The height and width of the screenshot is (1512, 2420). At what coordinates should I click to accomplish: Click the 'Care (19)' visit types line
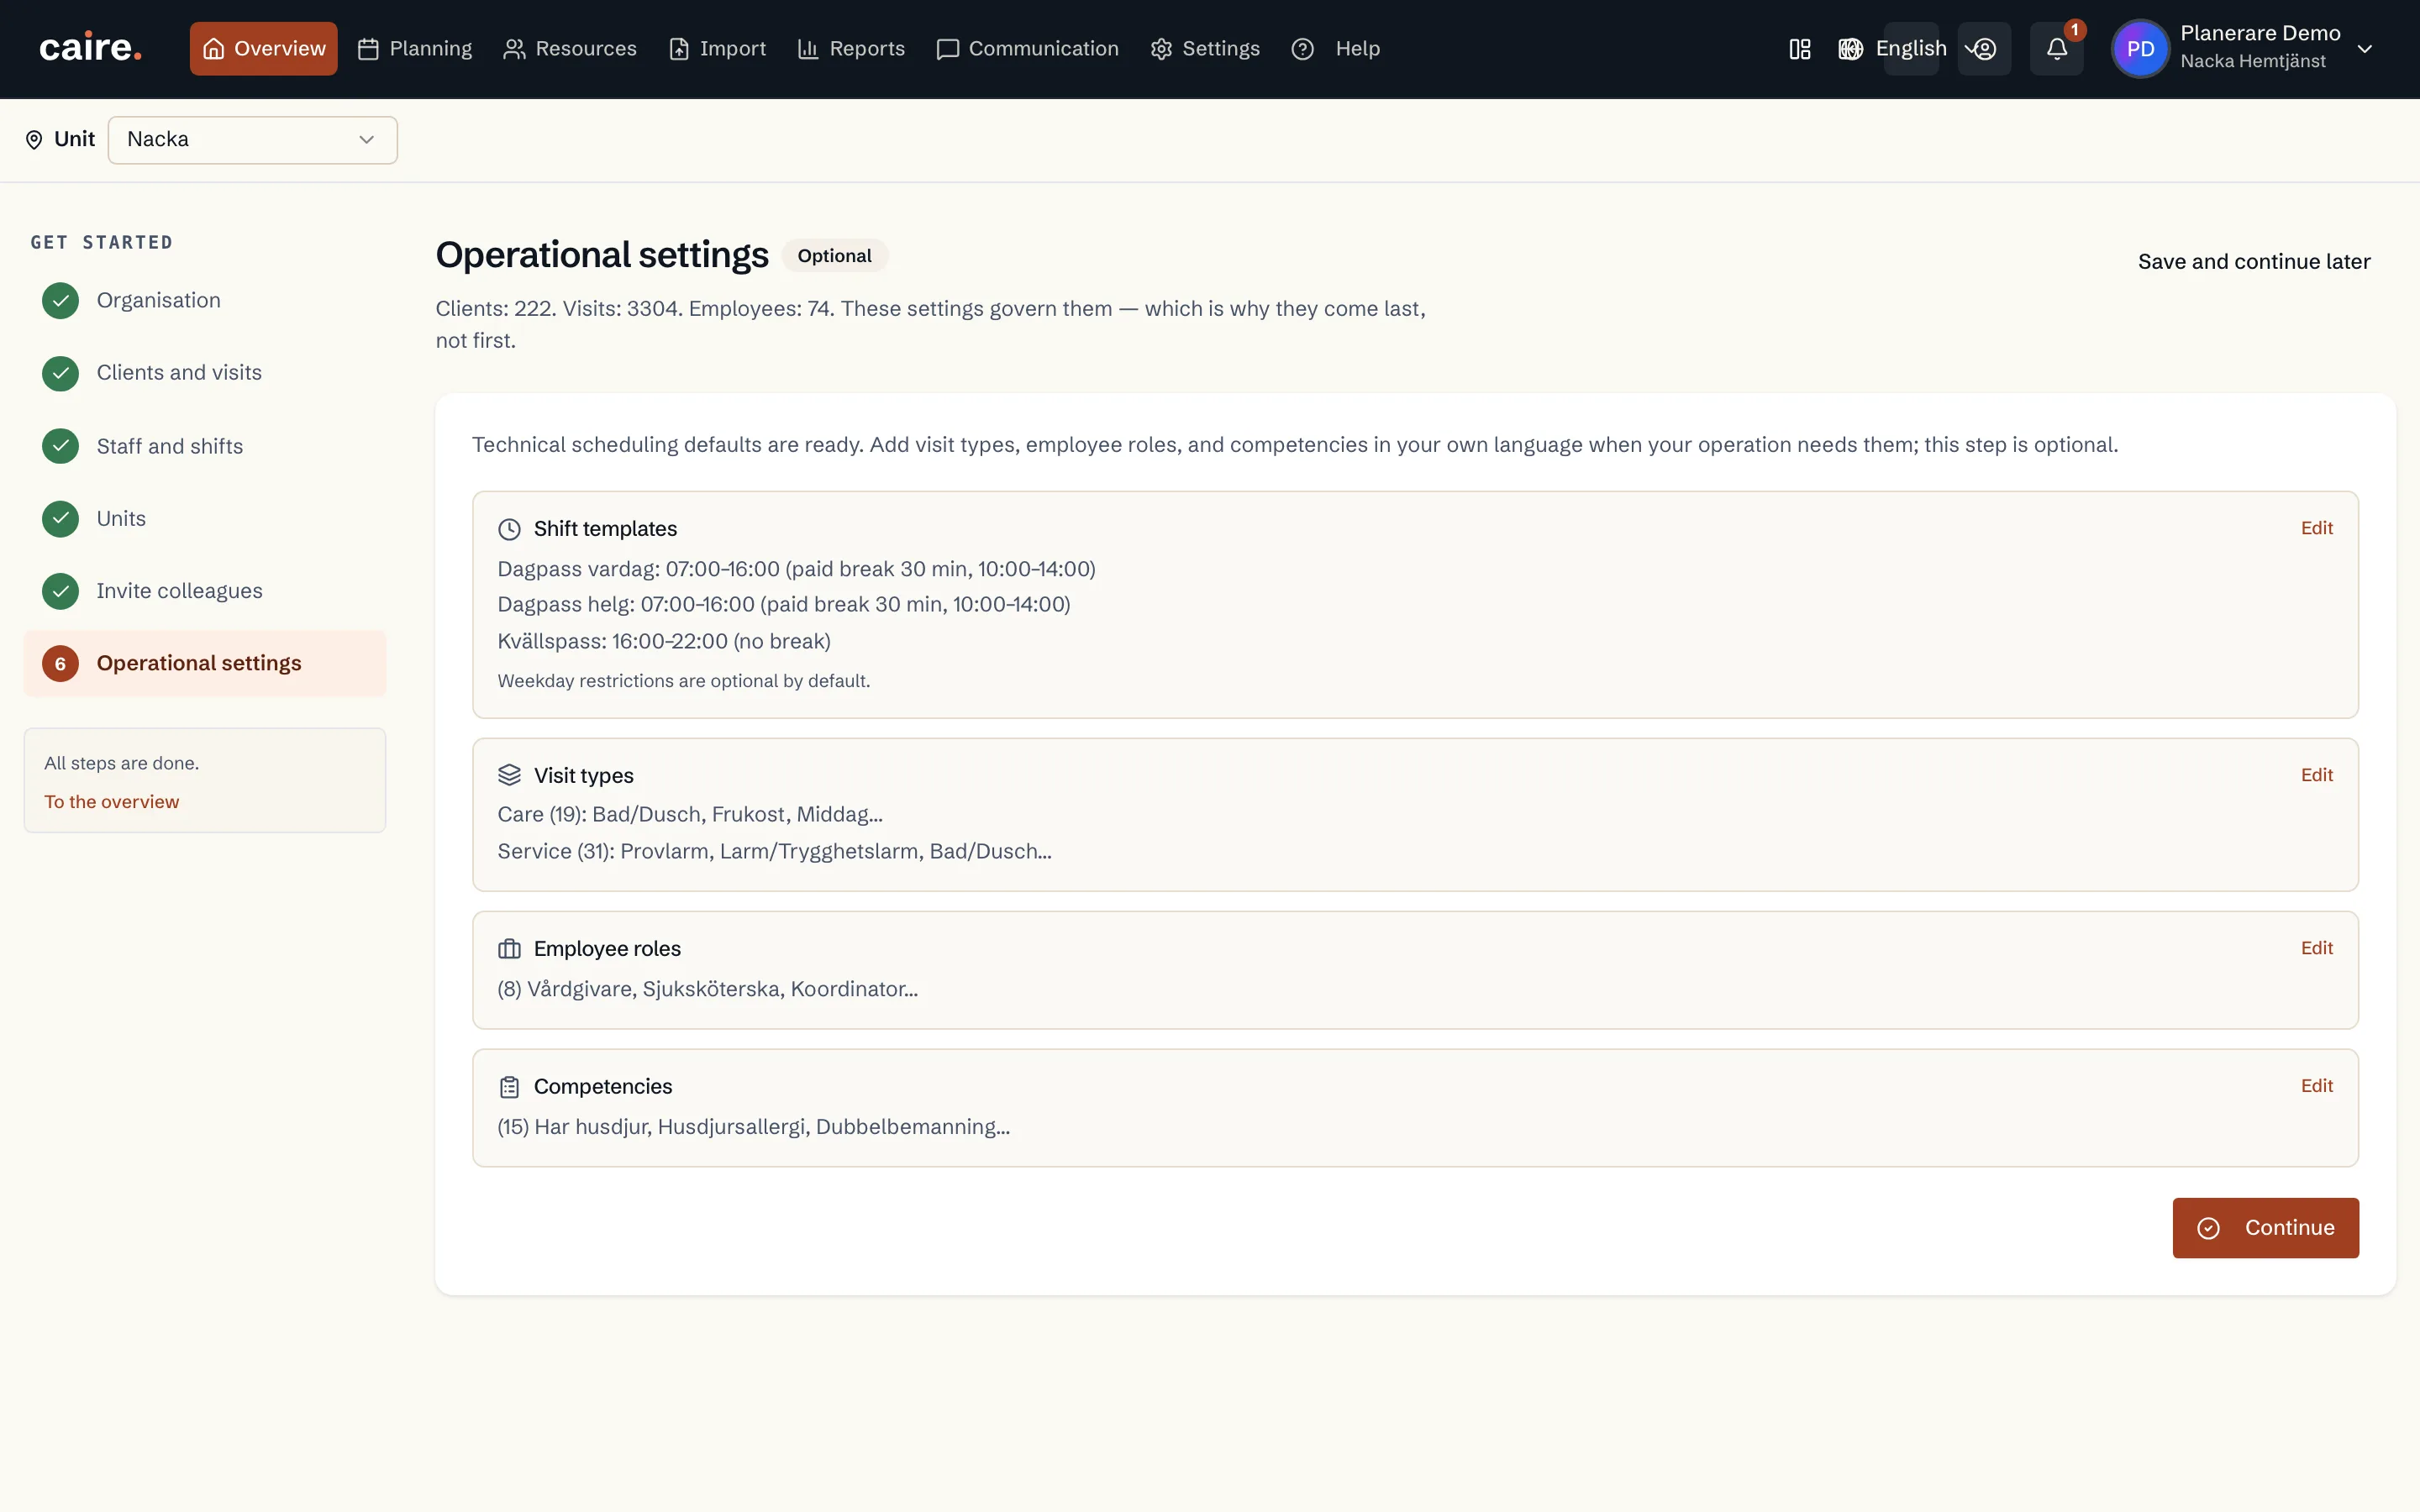(x=689, y=814)
